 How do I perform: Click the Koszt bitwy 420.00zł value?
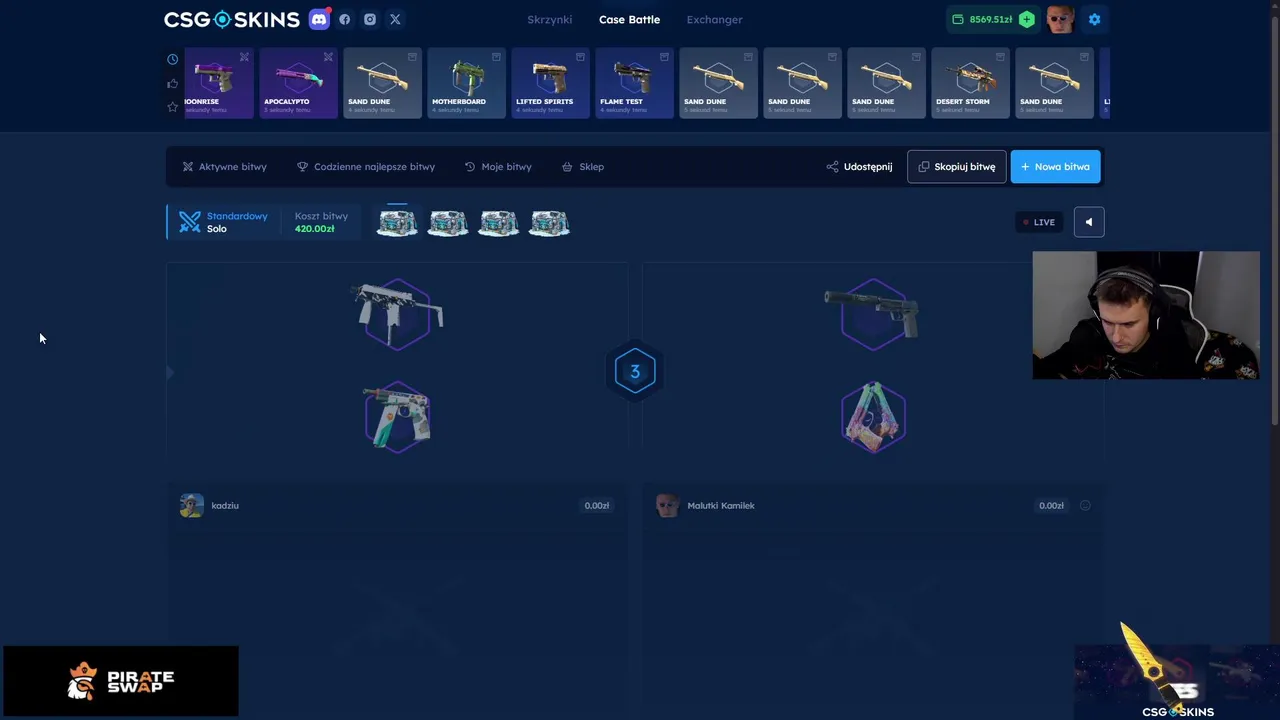click(315, 229)
